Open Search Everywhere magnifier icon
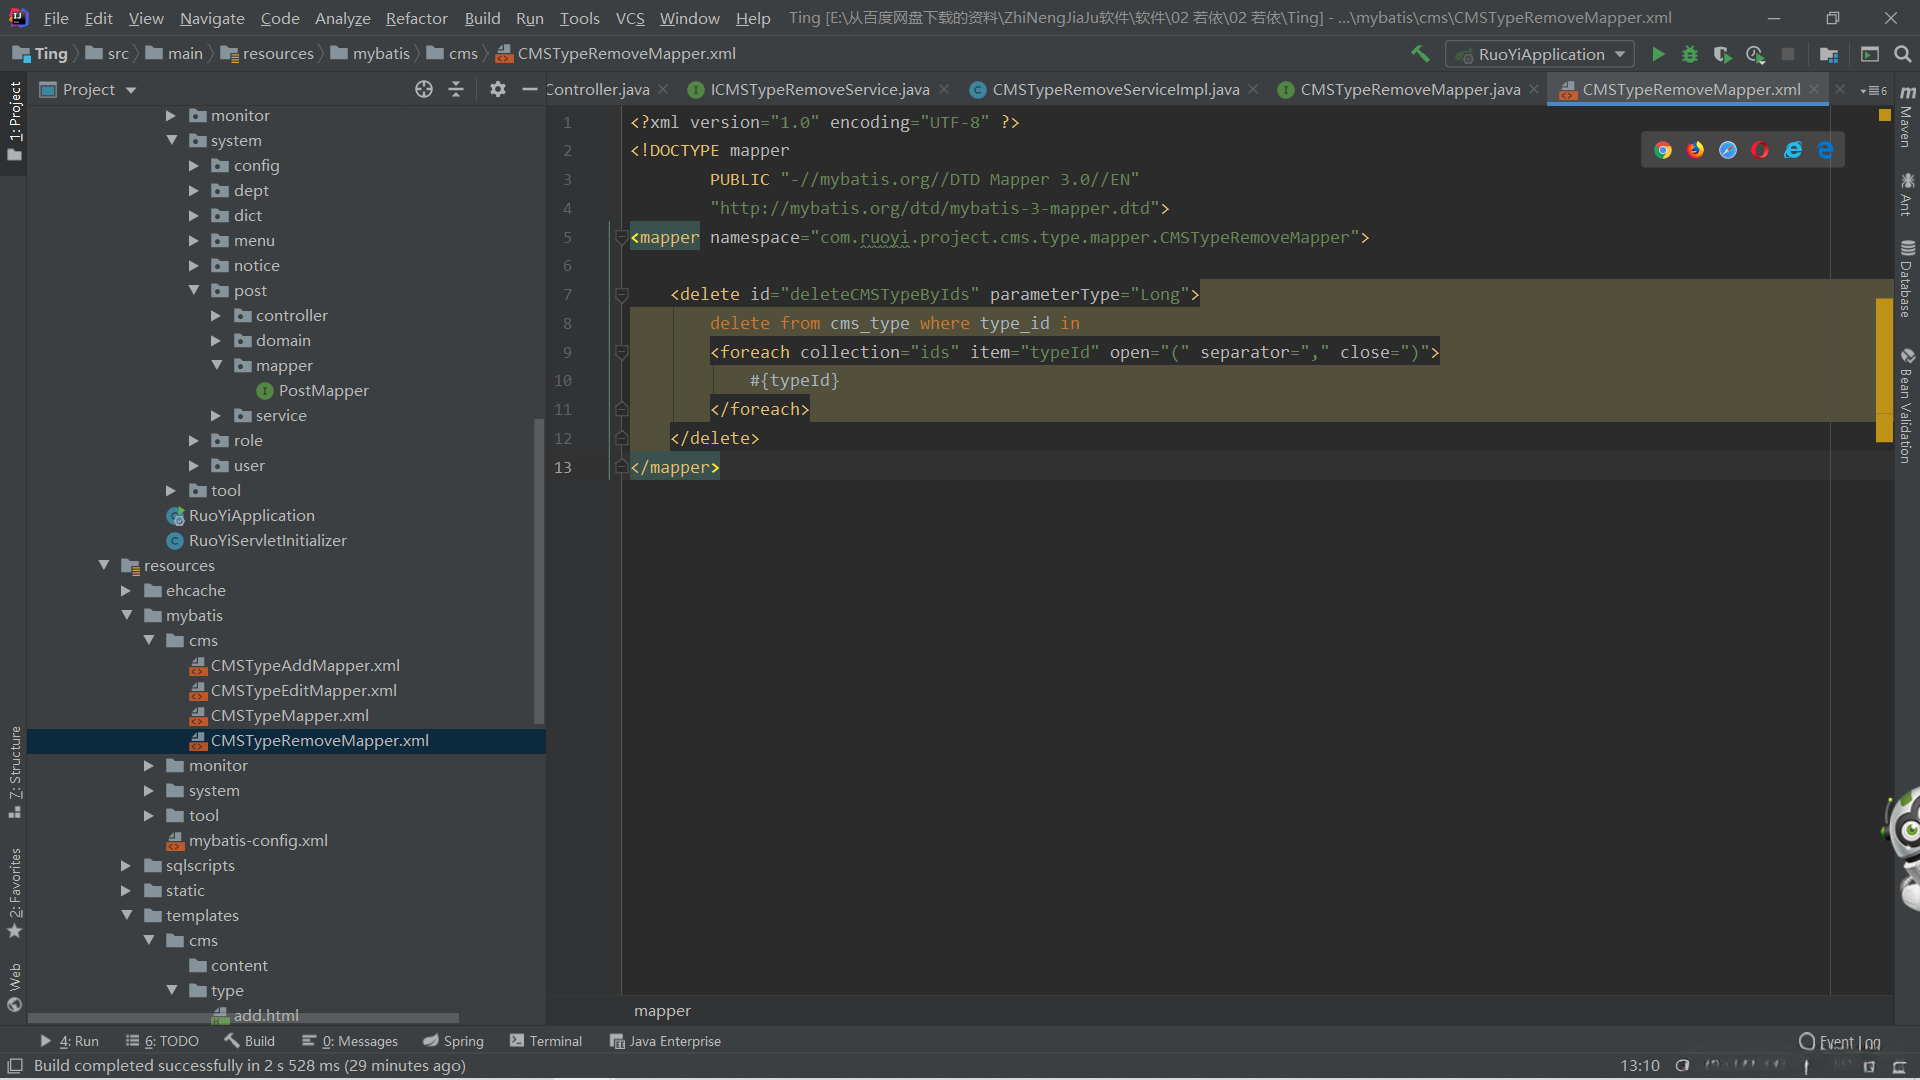 point(1903,54)
